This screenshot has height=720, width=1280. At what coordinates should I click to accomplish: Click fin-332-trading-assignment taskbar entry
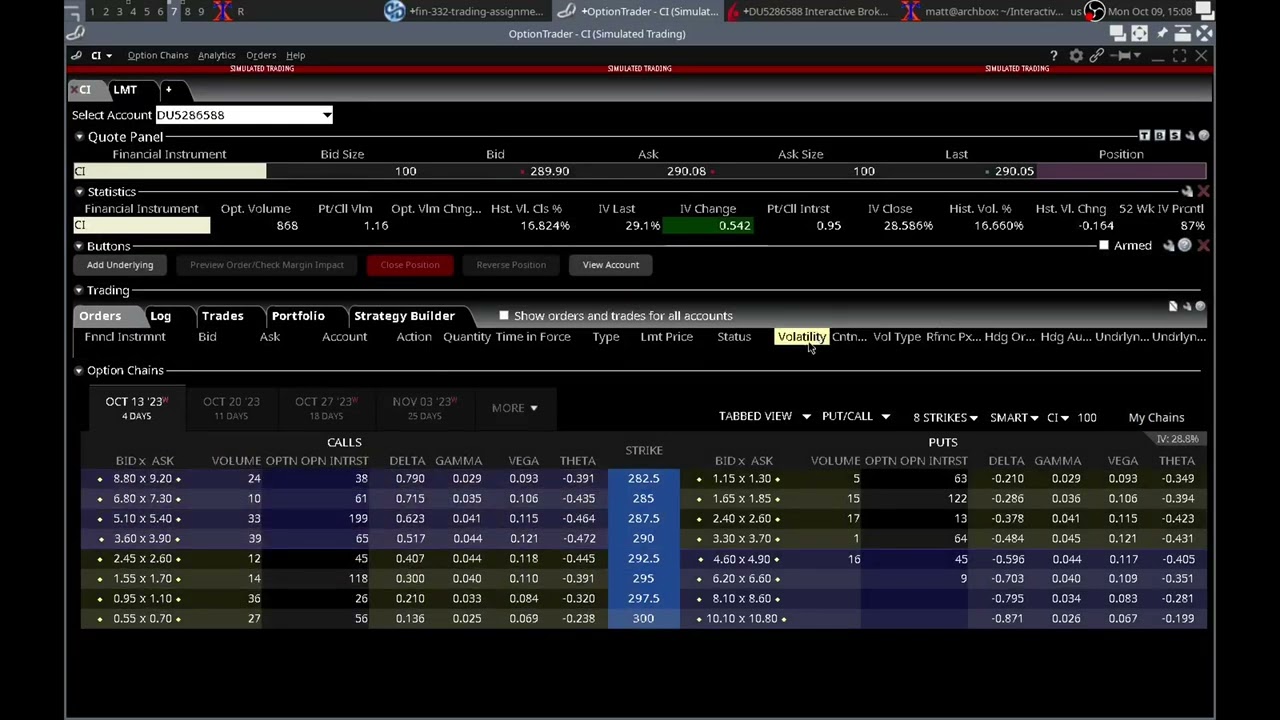(465, 11)
